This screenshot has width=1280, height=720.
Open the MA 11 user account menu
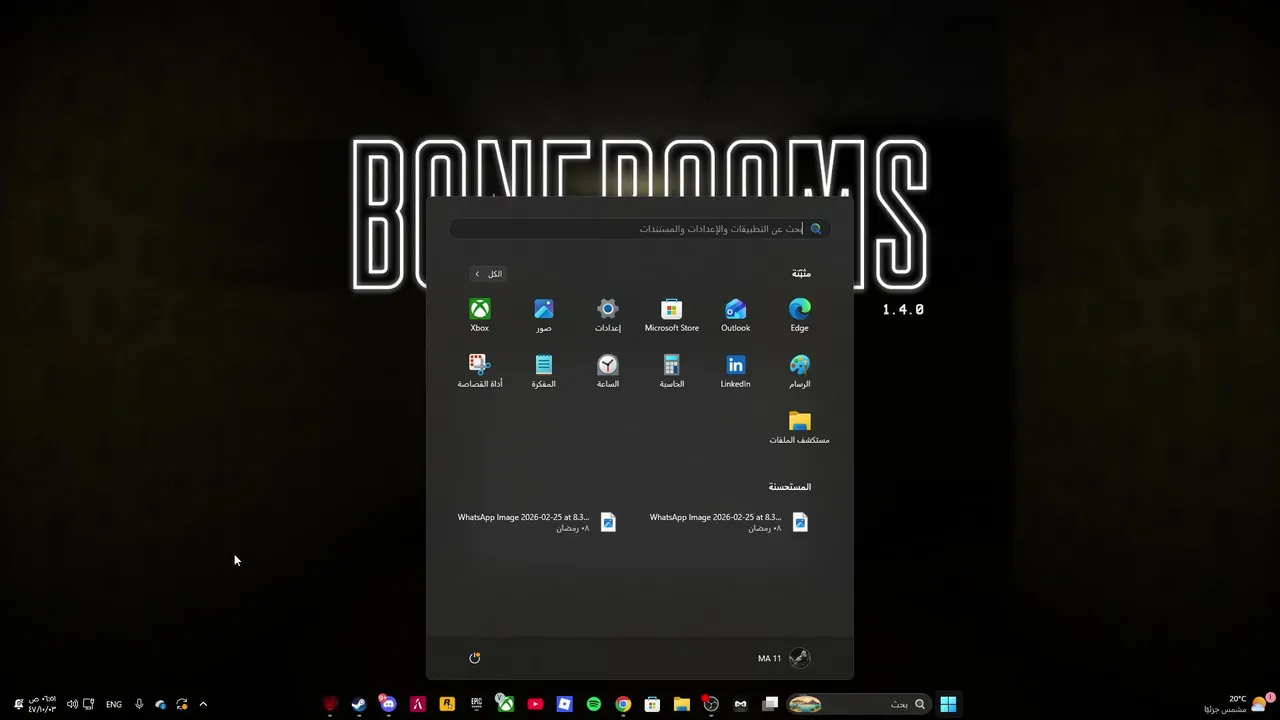(783, 658)
